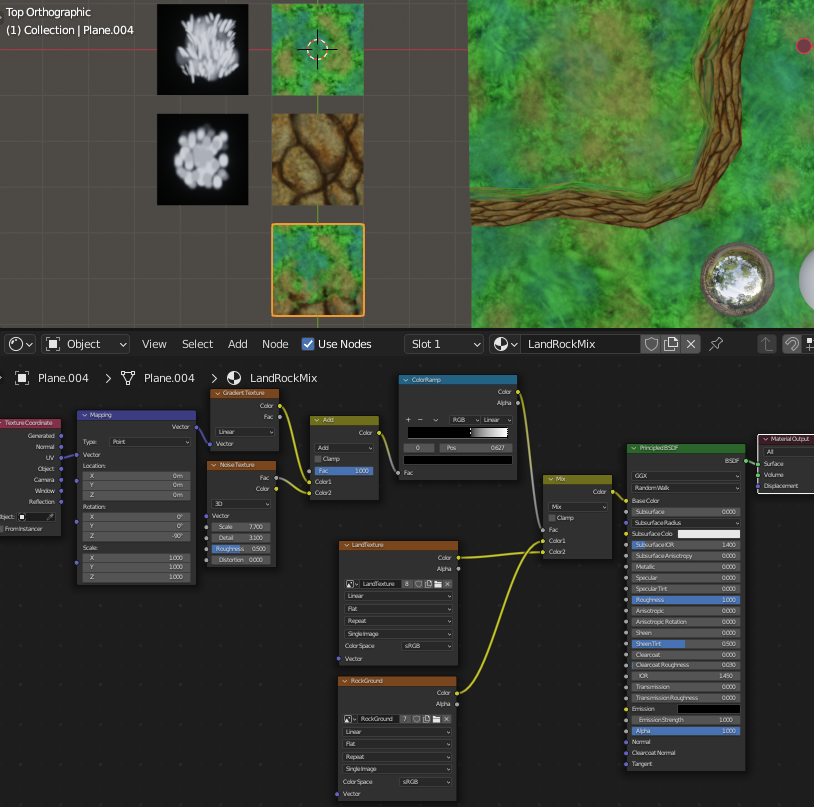Click the Plane.004 mesh data icon in breadcrumb
The image size is (814, 807).
click(128, 378)
